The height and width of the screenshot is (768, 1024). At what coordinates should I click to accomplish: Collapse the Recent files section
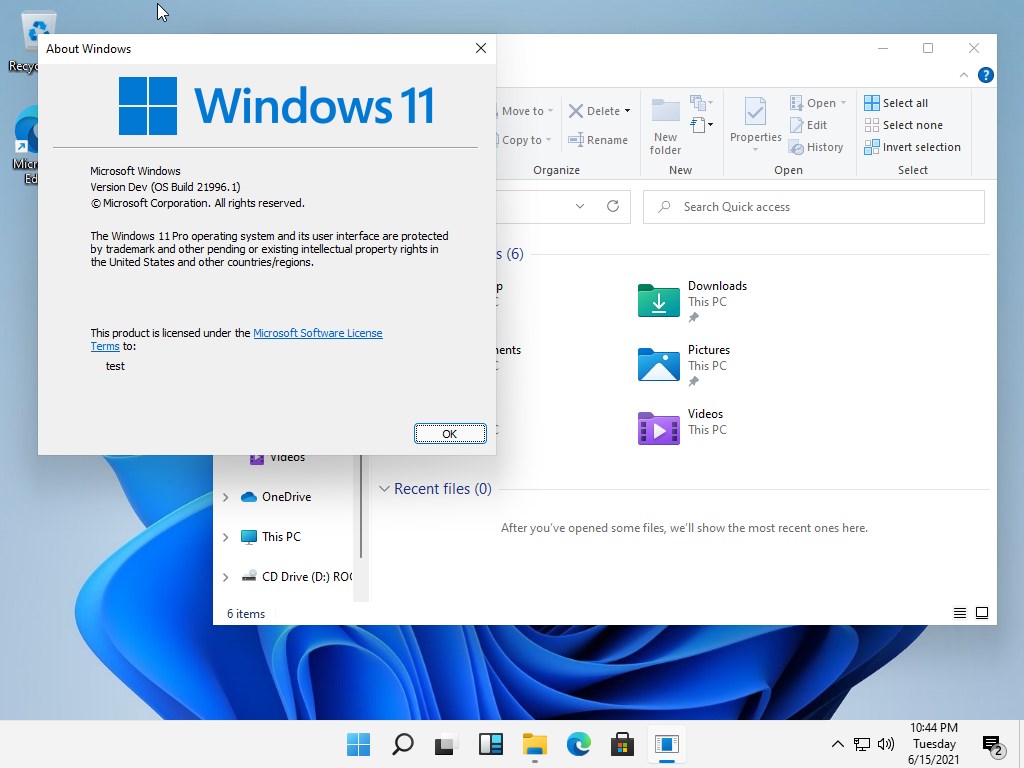[385, 489]
